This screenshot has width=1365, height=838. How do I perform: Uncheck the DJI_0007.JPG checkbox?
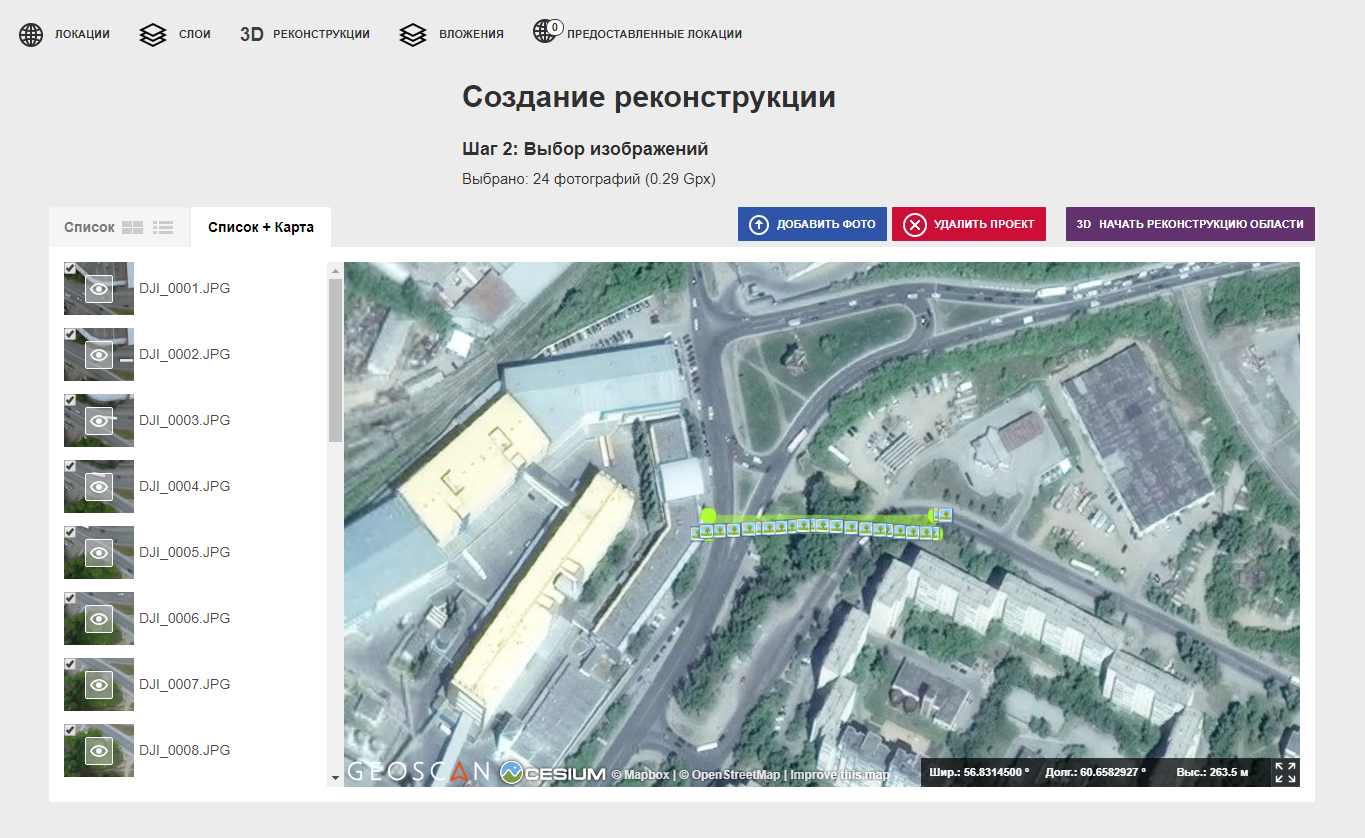(70, 664)
